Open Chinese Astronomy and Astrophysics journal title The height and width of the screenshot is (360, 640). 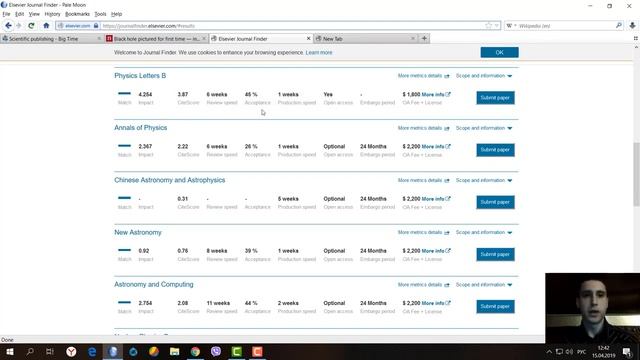(x=169, y=180)
